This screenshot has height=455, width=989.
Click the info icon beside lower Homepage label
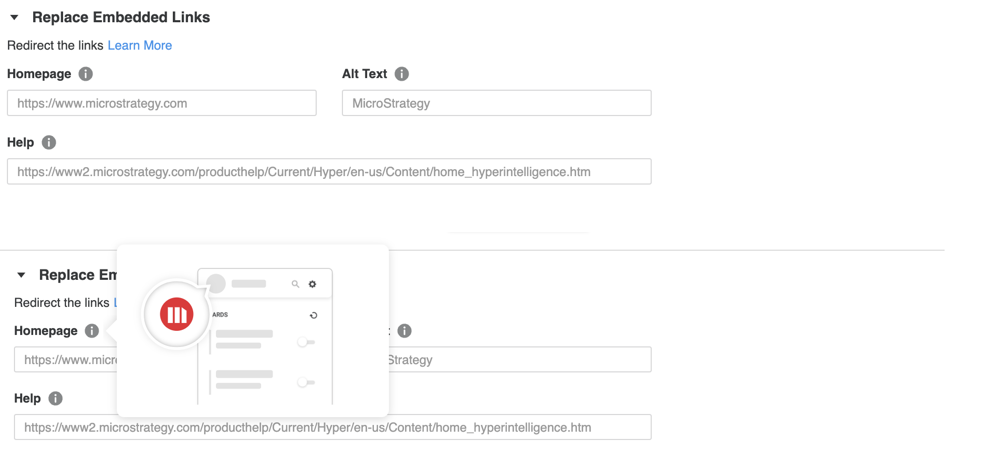[92, 331]
